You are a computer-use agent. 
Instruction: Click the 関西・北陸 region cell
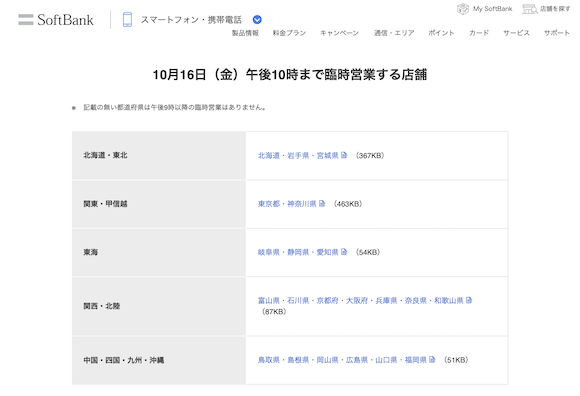[159, 306]
